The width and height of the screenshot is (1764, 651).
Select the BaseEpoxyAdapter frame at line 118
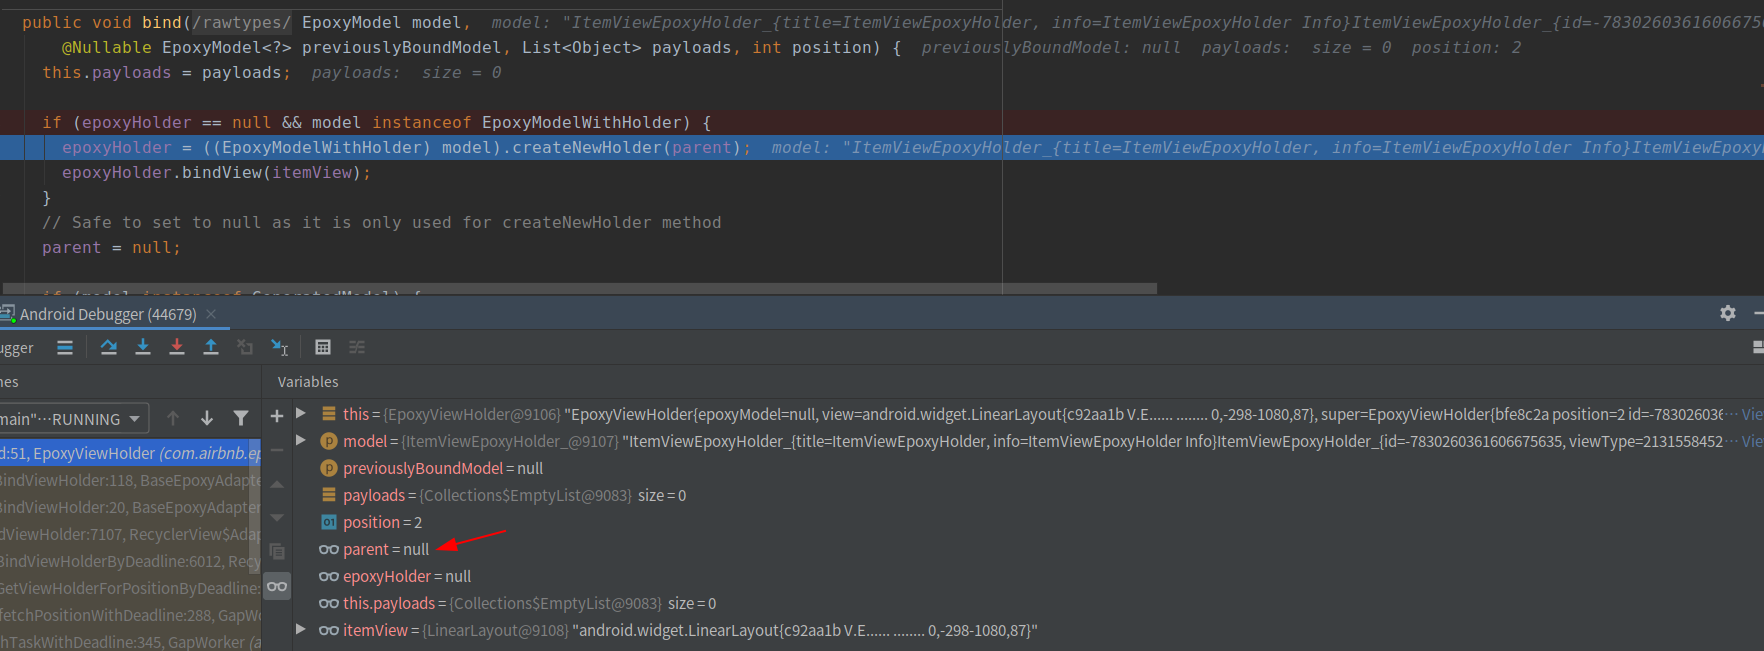point(130,480)
